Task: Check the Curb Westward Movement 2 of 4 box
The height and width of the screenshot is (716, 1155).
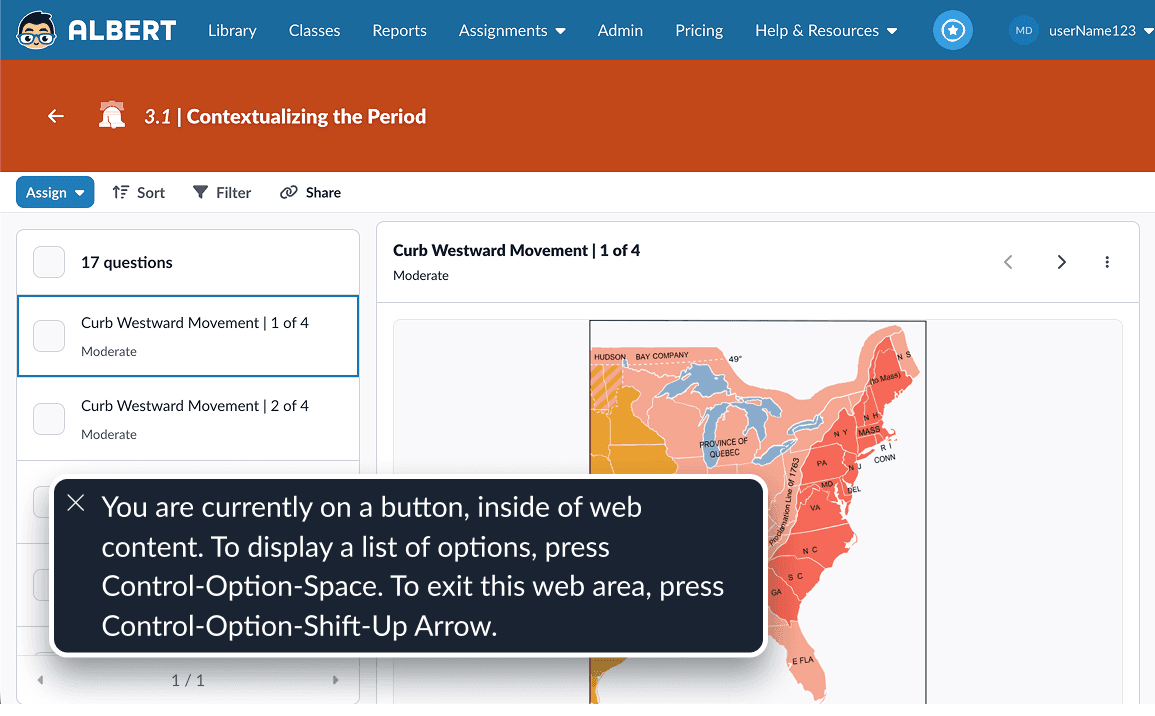Action: 49,419
